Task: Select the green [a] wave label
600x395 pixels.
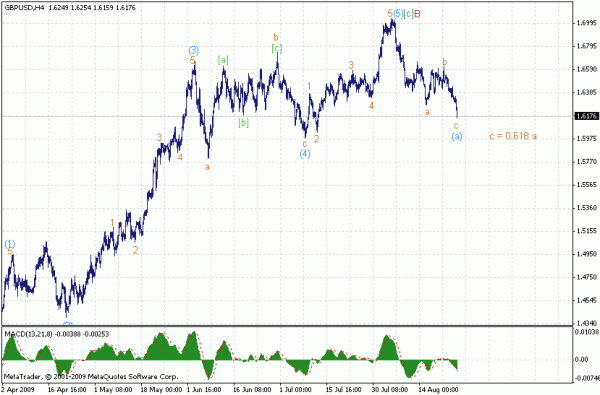Action: point(223,60)
